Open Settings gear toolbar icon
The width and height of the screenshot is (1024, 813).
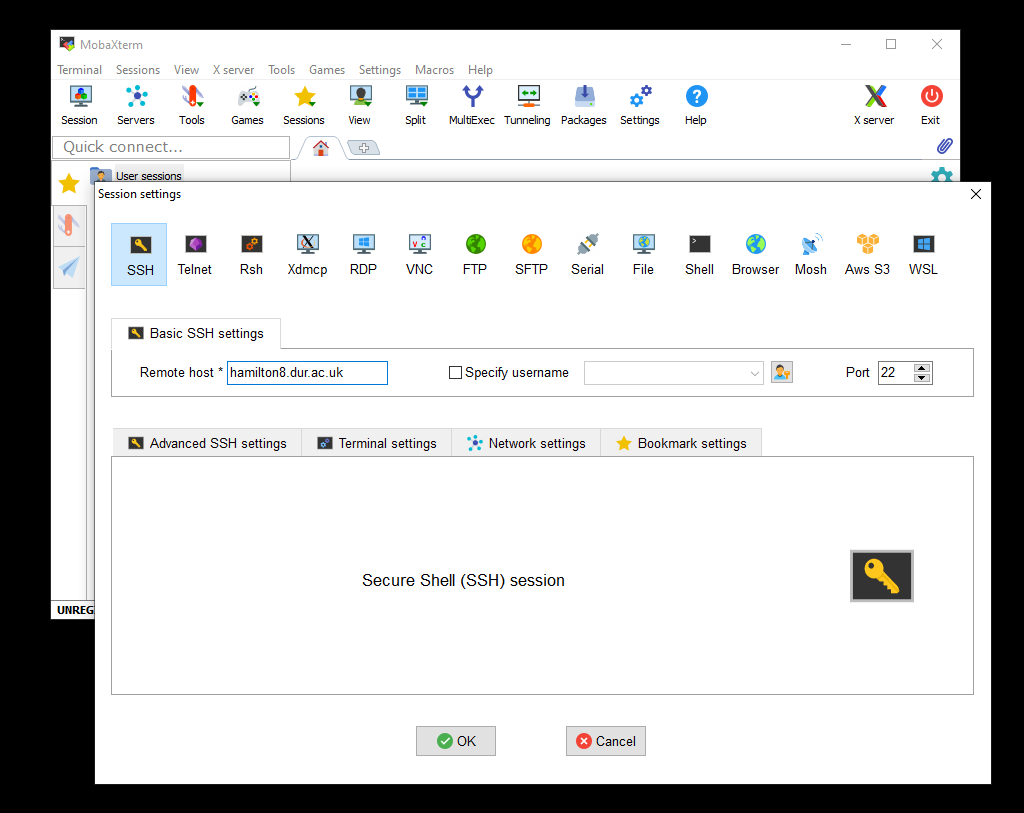pyautogui.click(x=640, y=105)
